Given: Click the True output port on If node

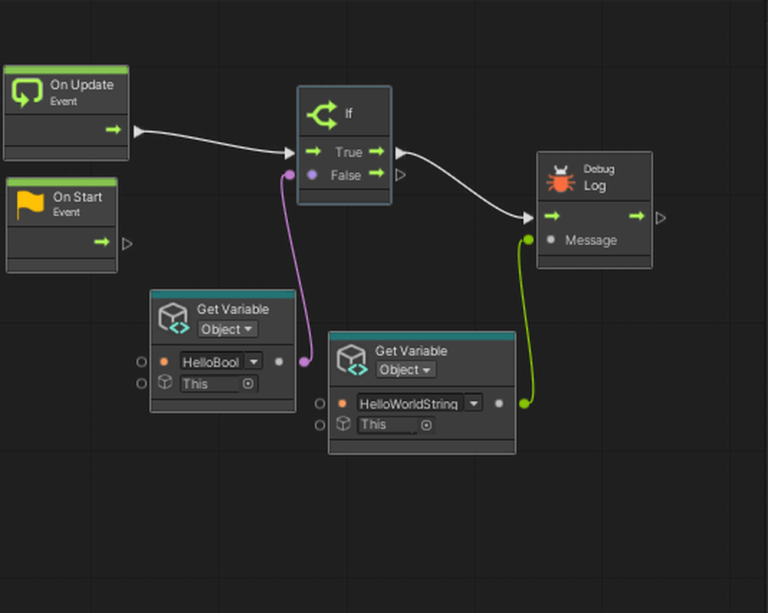Looking at the screenshot, I should (x=377, y=152).
